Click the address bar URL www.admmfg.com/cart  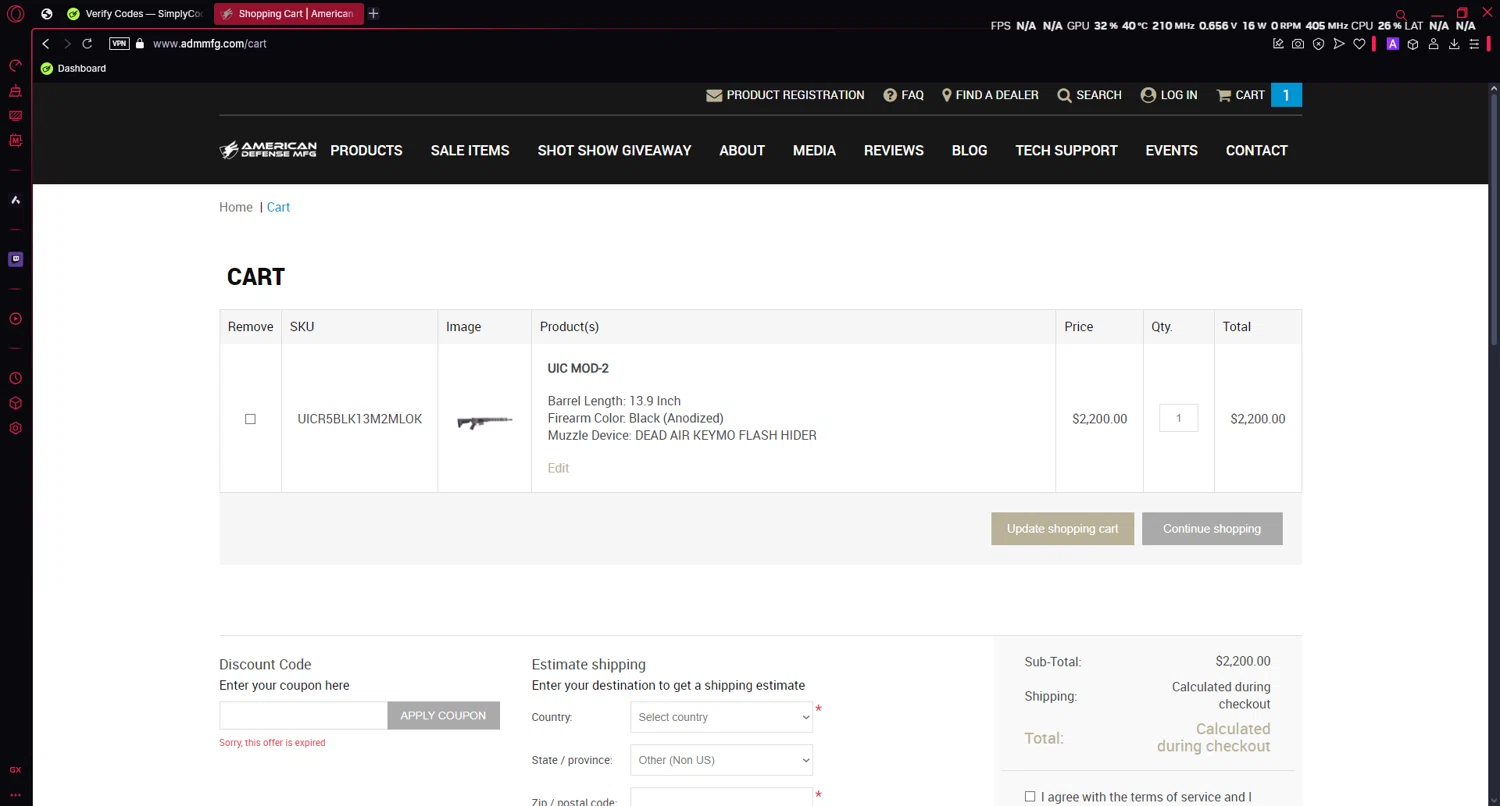(210, 44)
